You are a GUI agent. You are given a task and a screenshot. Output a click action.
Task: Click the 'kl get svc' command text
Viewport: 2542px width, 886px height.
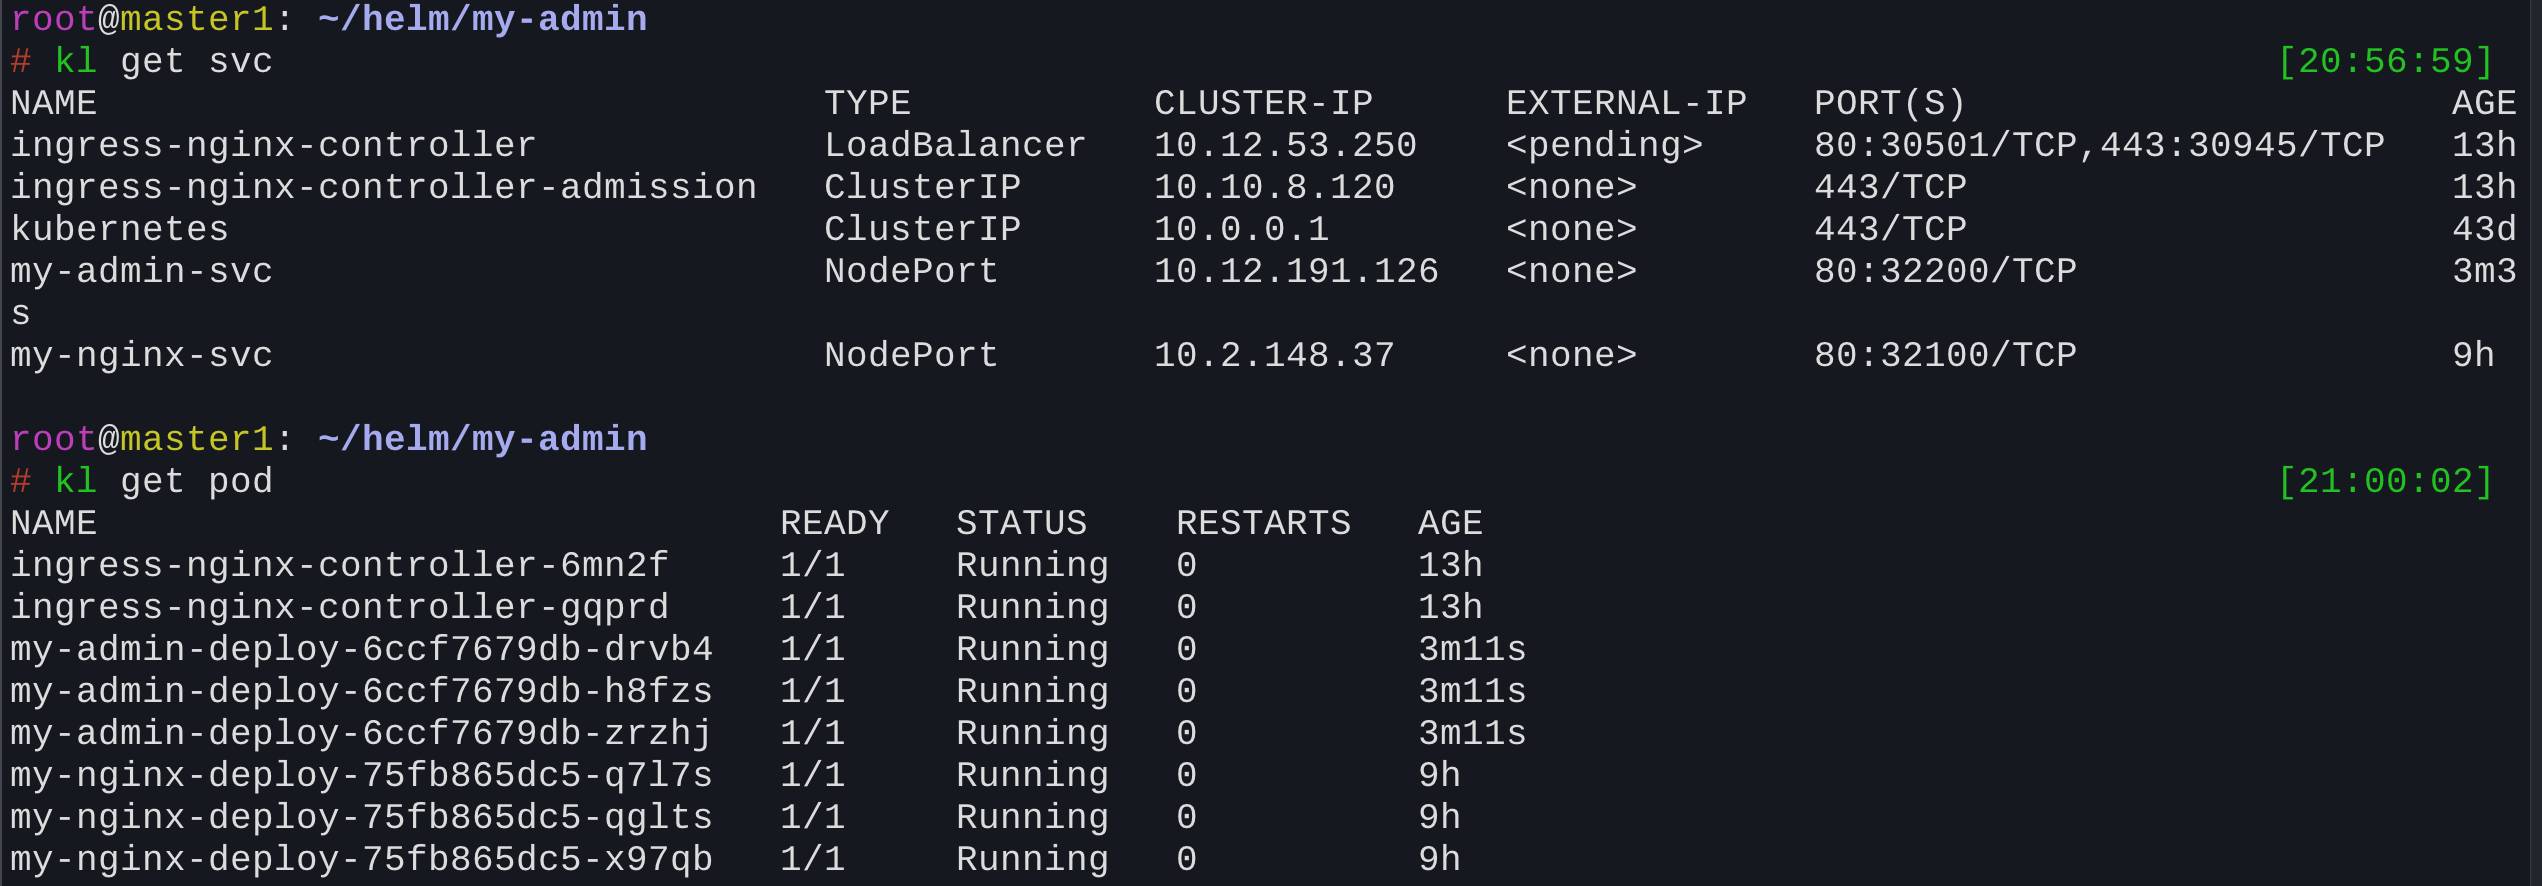point(163,62)
